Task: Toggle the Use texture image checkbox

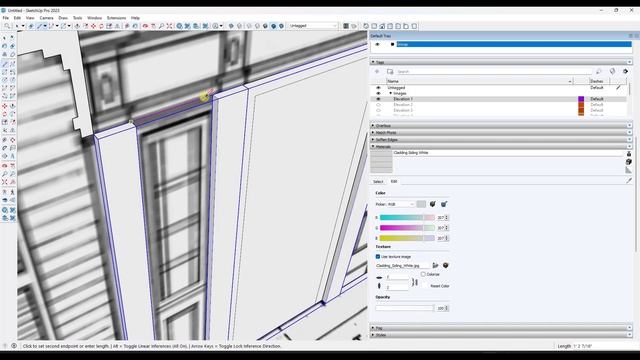Action: coord(378,257)
